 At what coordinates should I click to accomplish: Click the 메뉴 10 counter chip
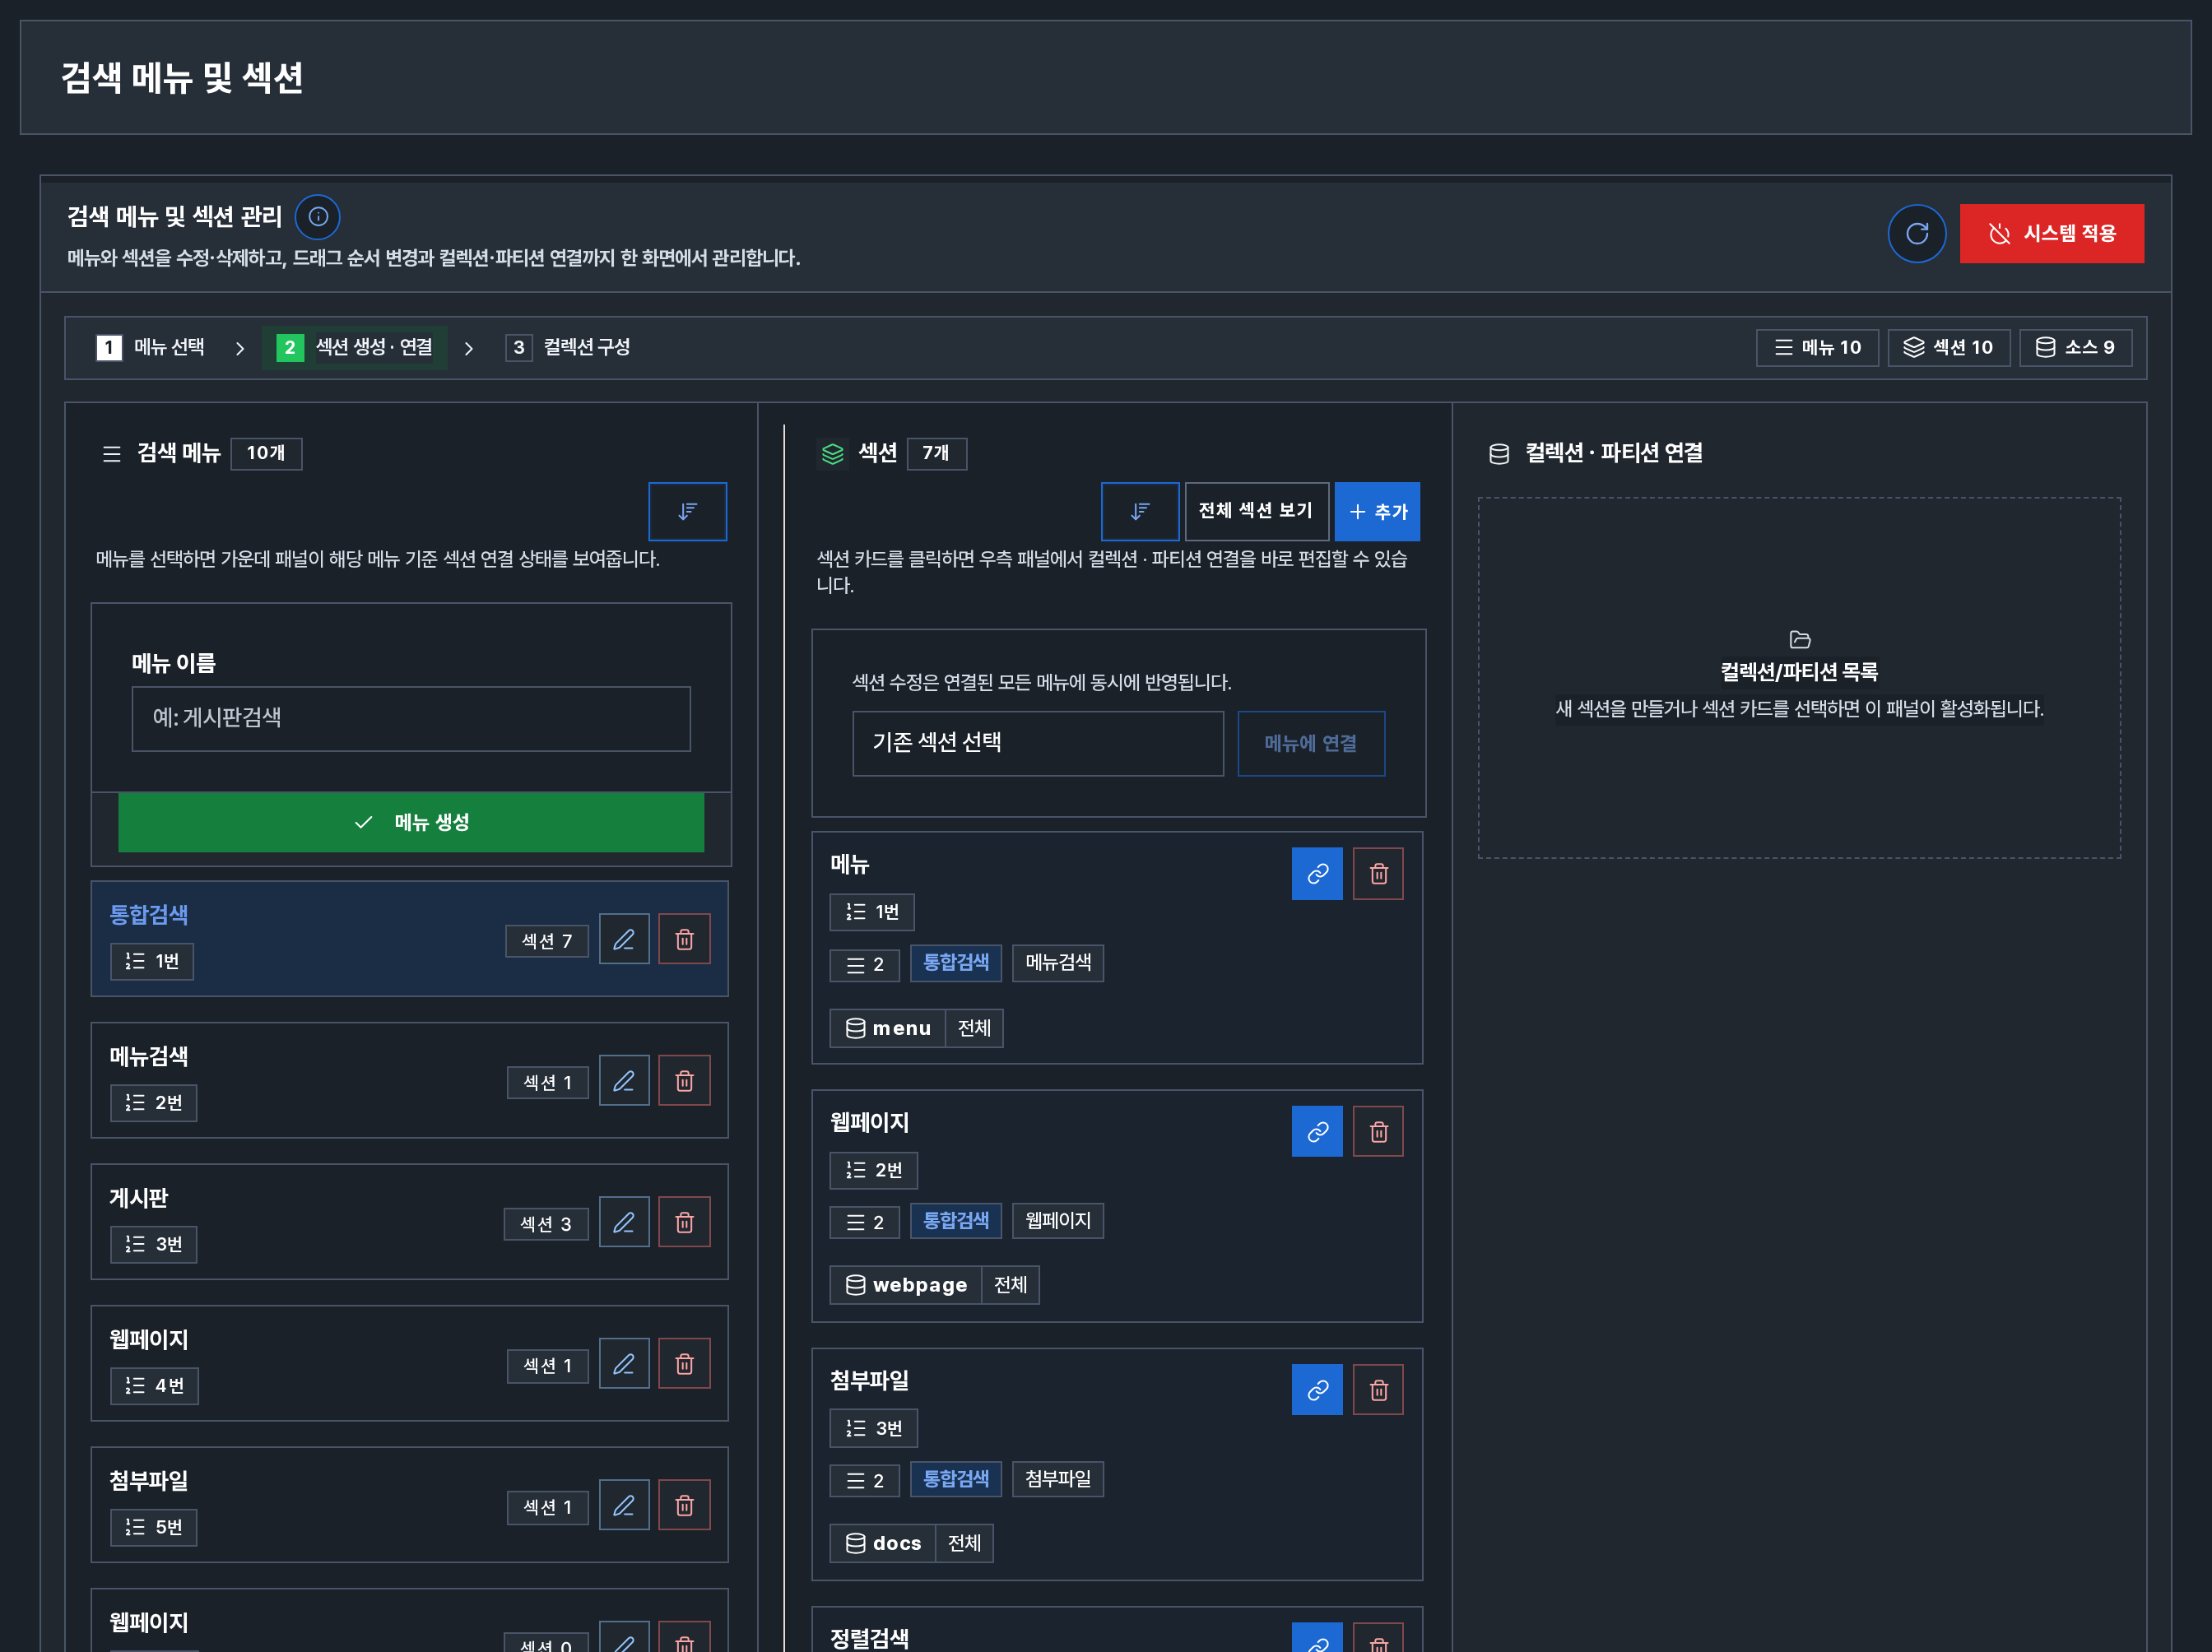1816,347
